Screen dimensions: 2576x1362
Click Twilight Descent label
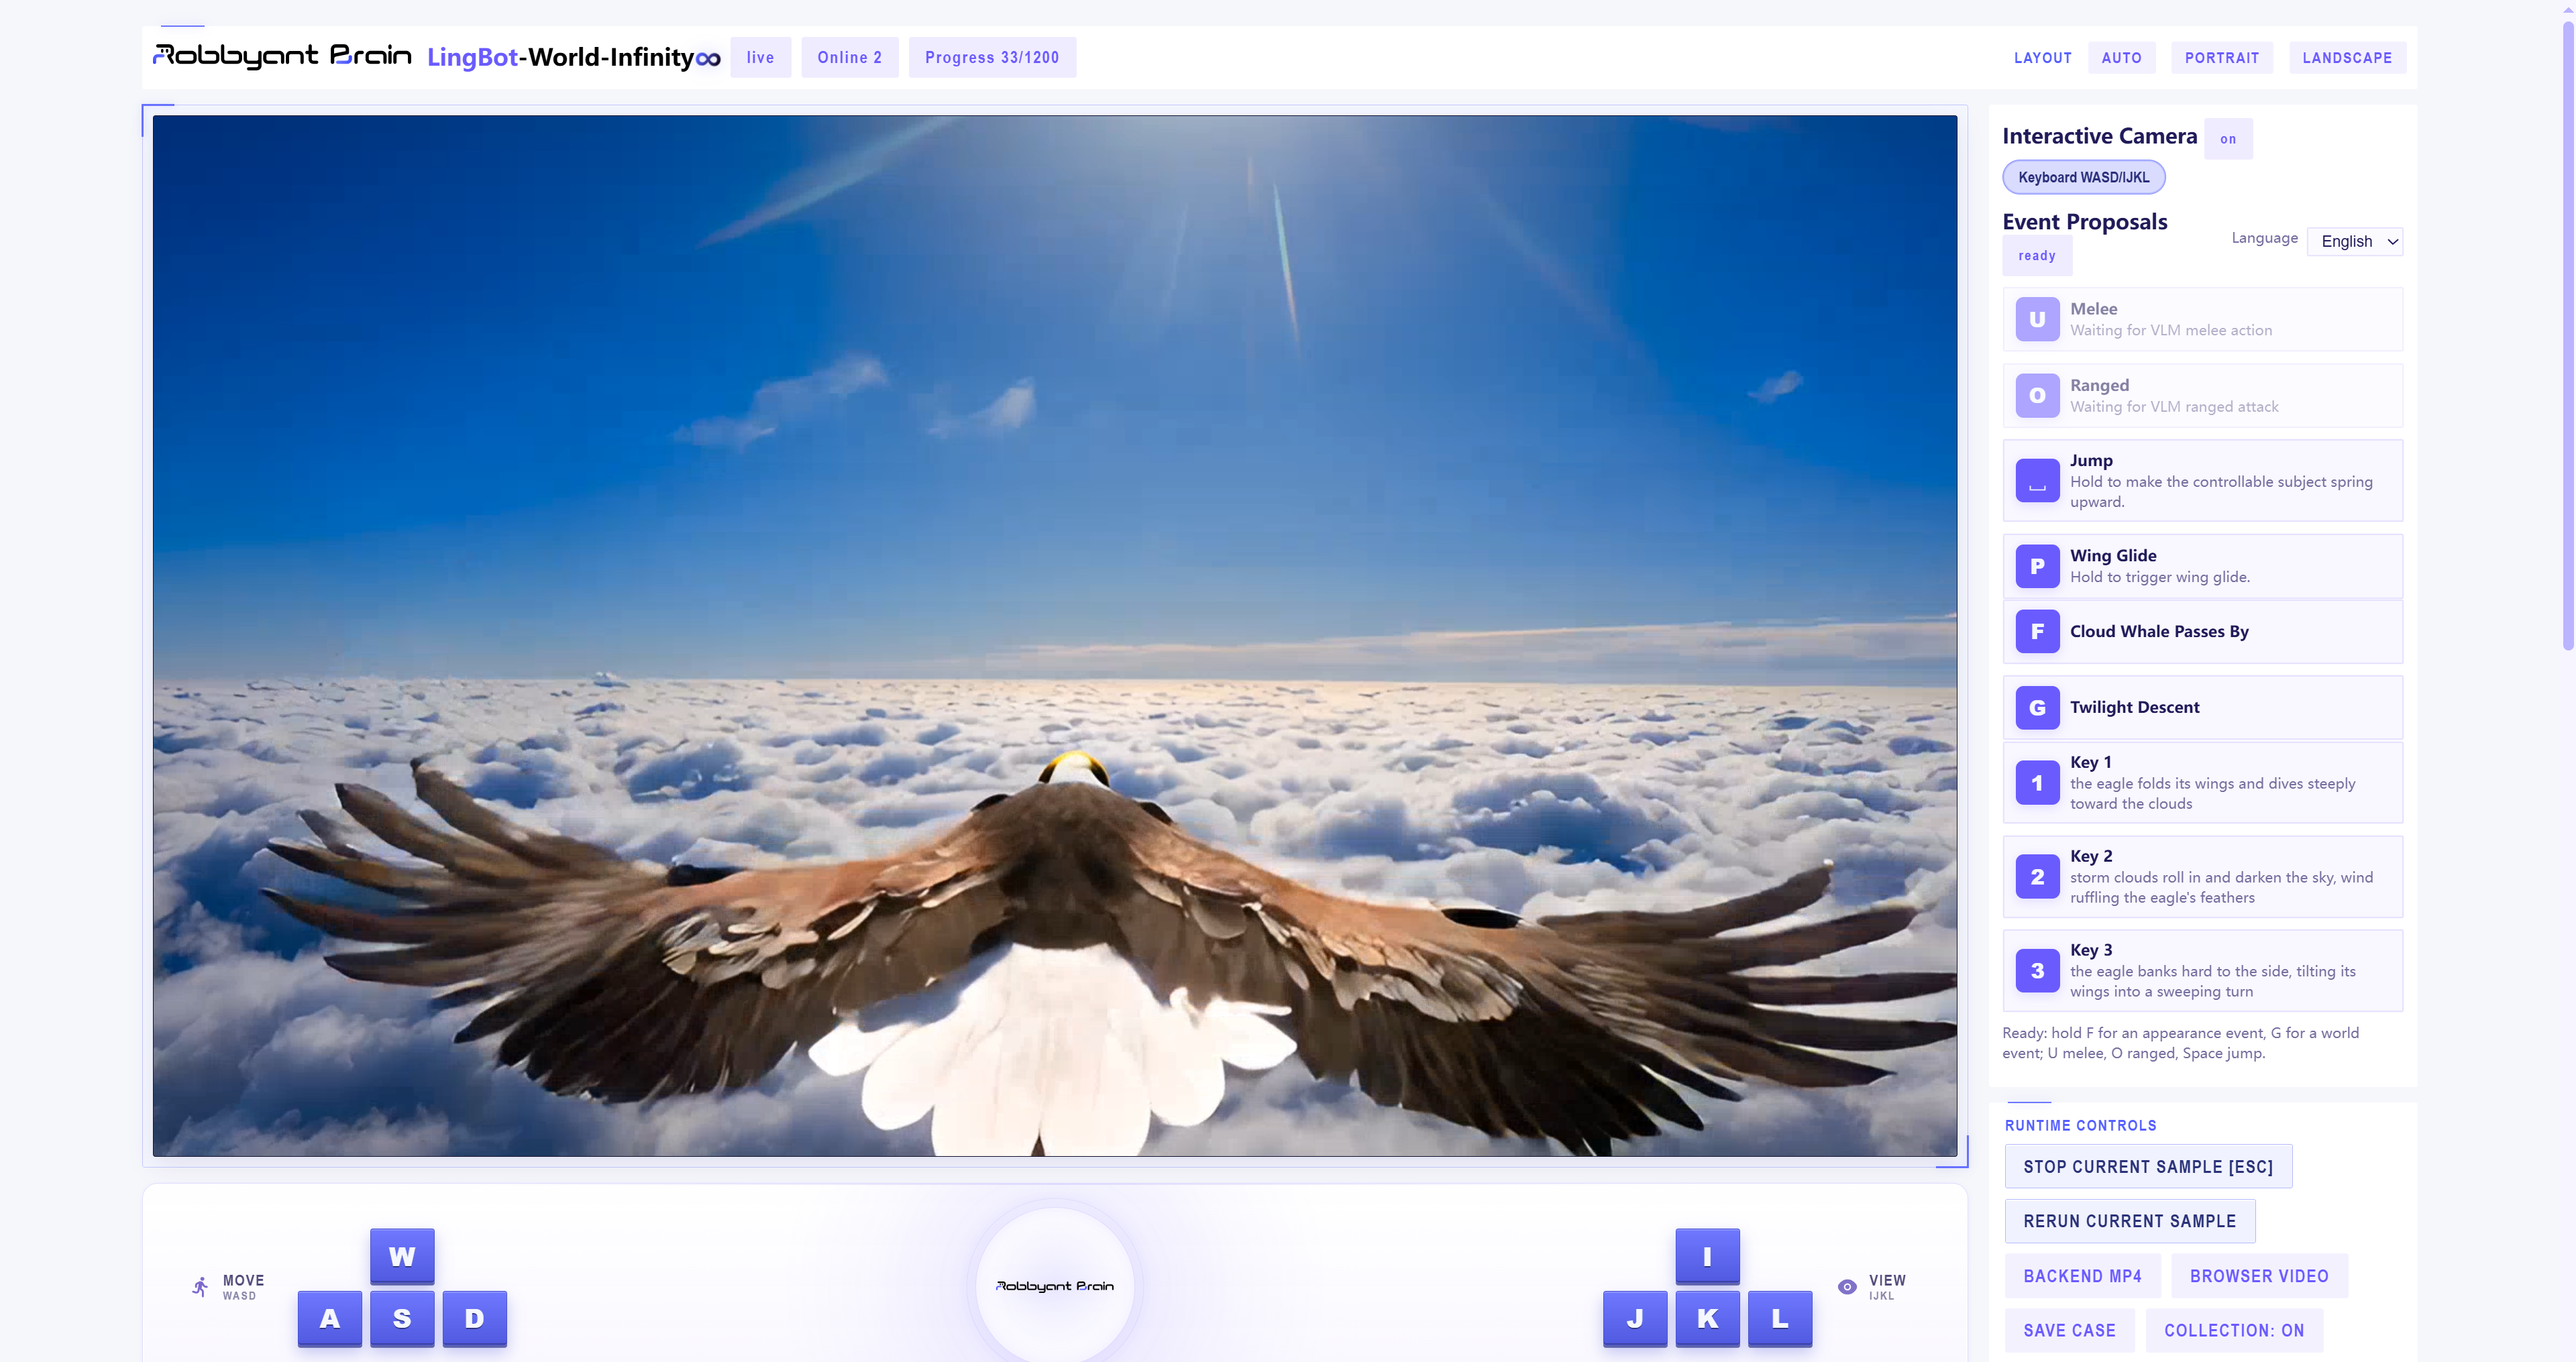click(2134, 707)
